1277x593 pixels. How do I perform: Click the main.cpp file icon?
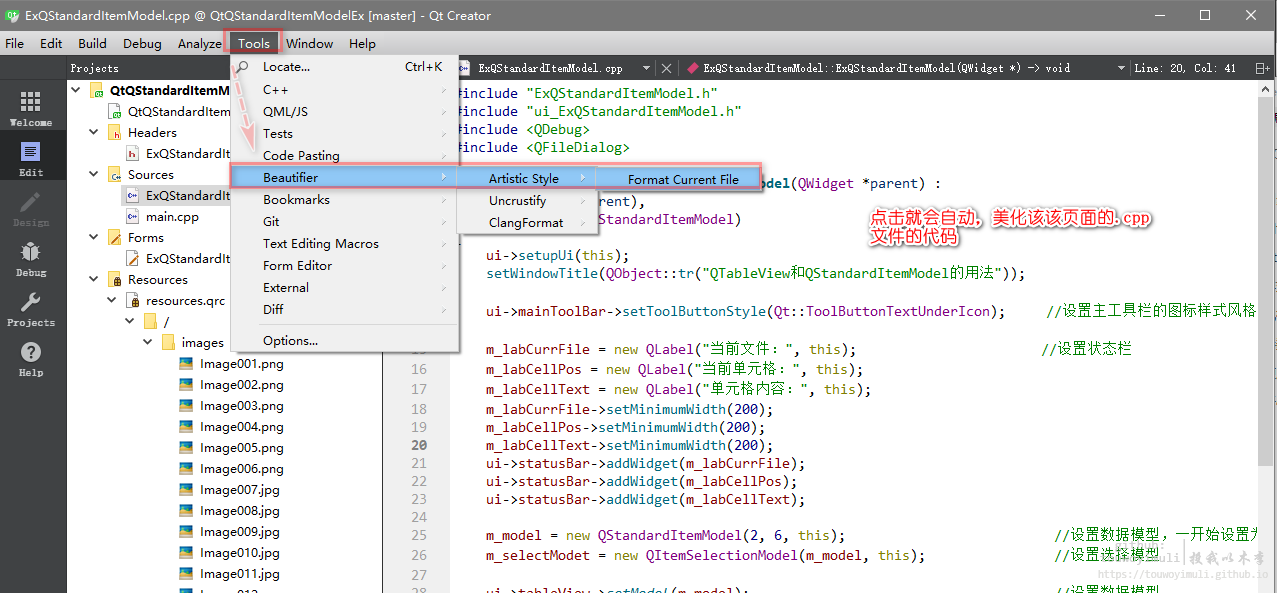132,216
